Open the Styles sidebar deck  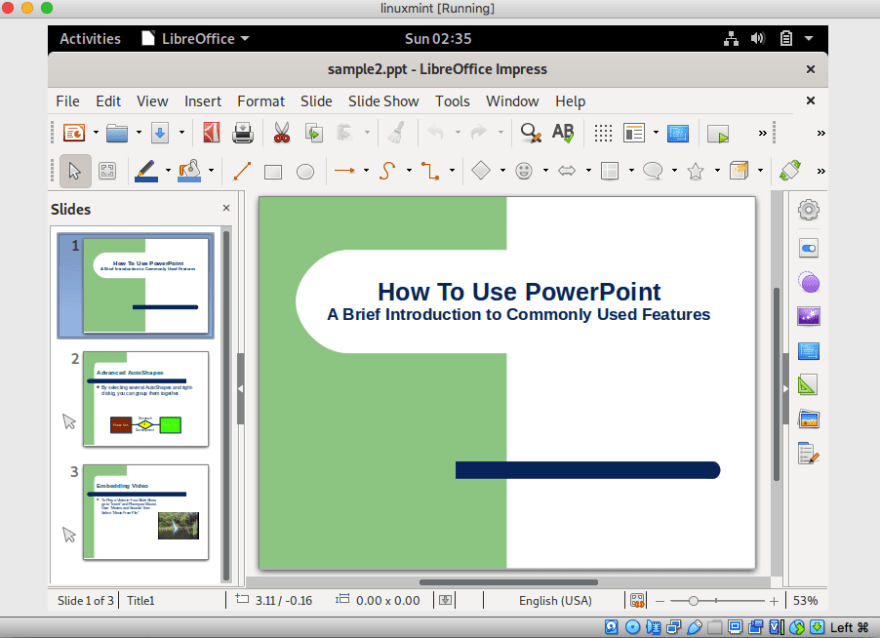807,385
